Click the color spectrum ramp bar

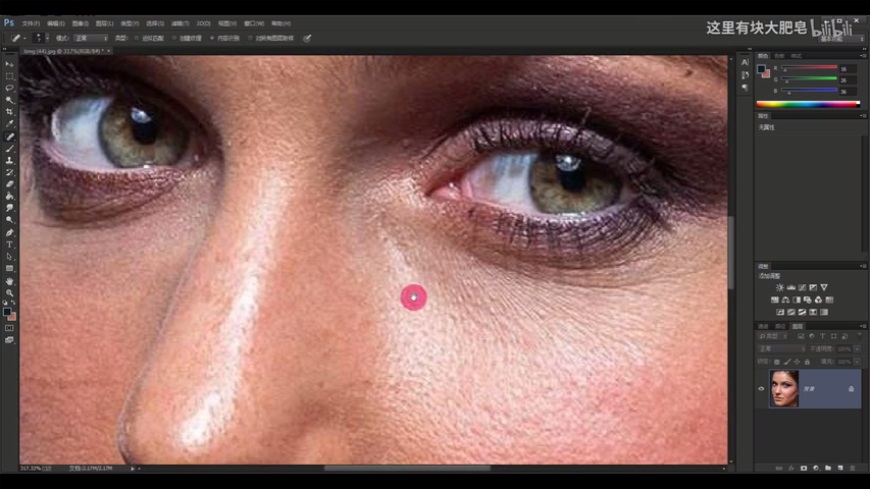[x=807, y=103]
